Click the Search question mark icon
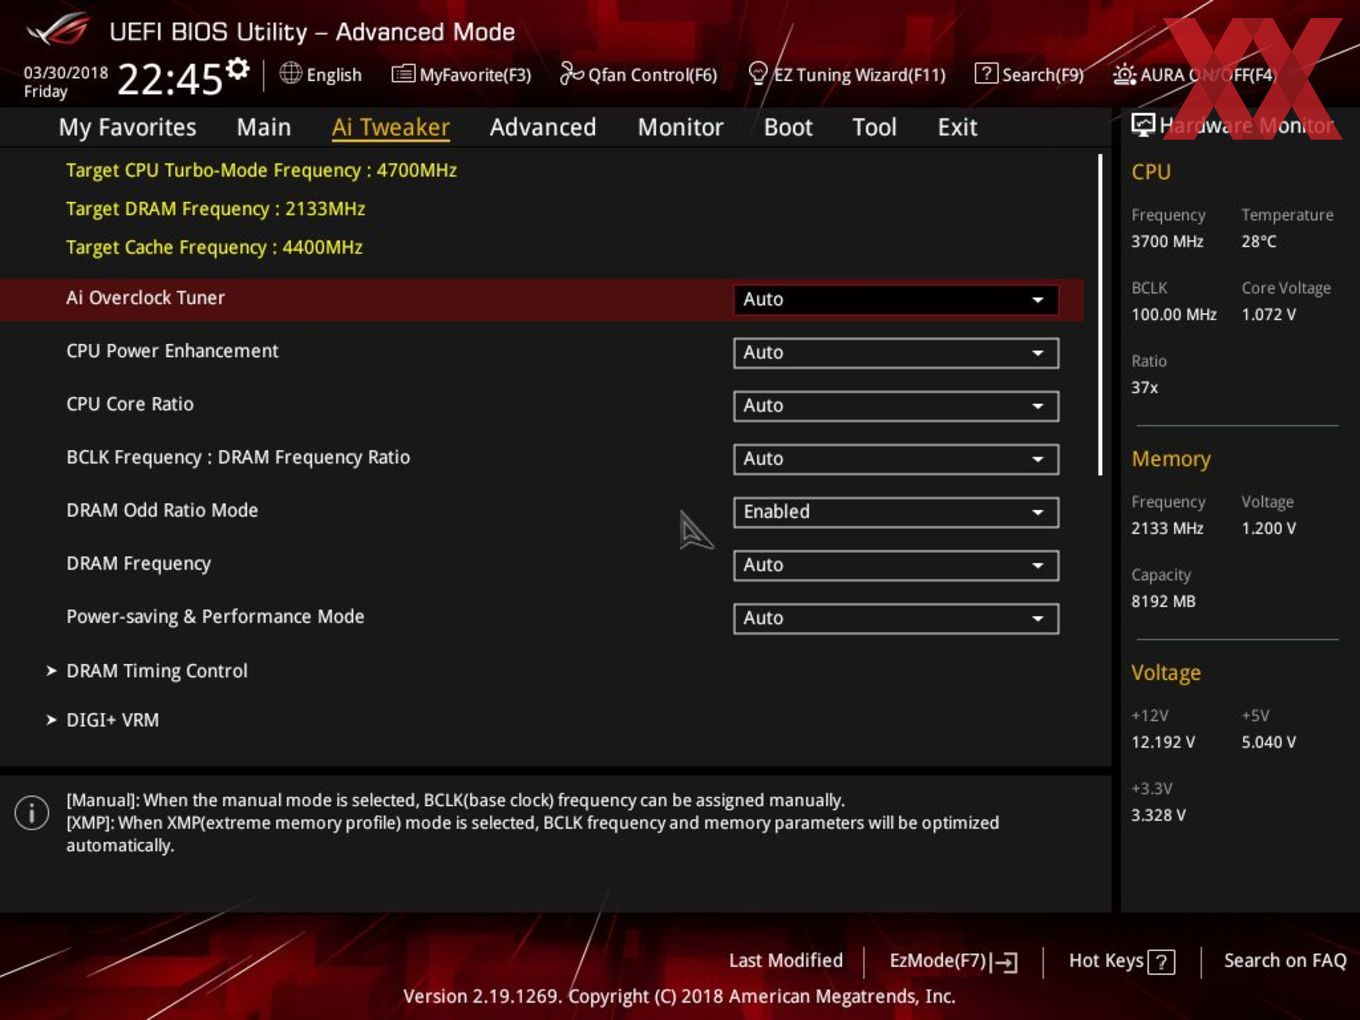Image resolution: width=1360 pixels, height=1020 pixels. click(986, 73)
